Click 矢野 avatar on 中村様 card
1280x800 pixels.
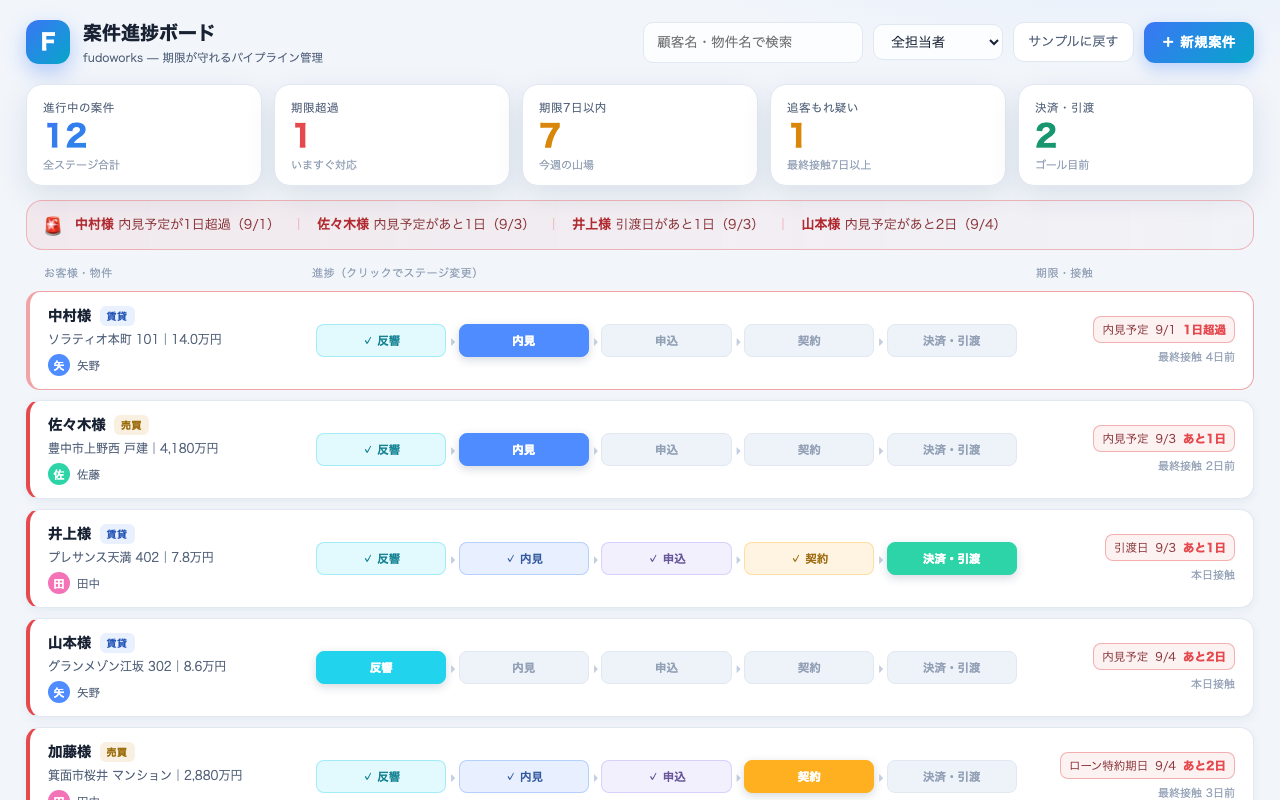pyautogui.click(x=59, y=365)
